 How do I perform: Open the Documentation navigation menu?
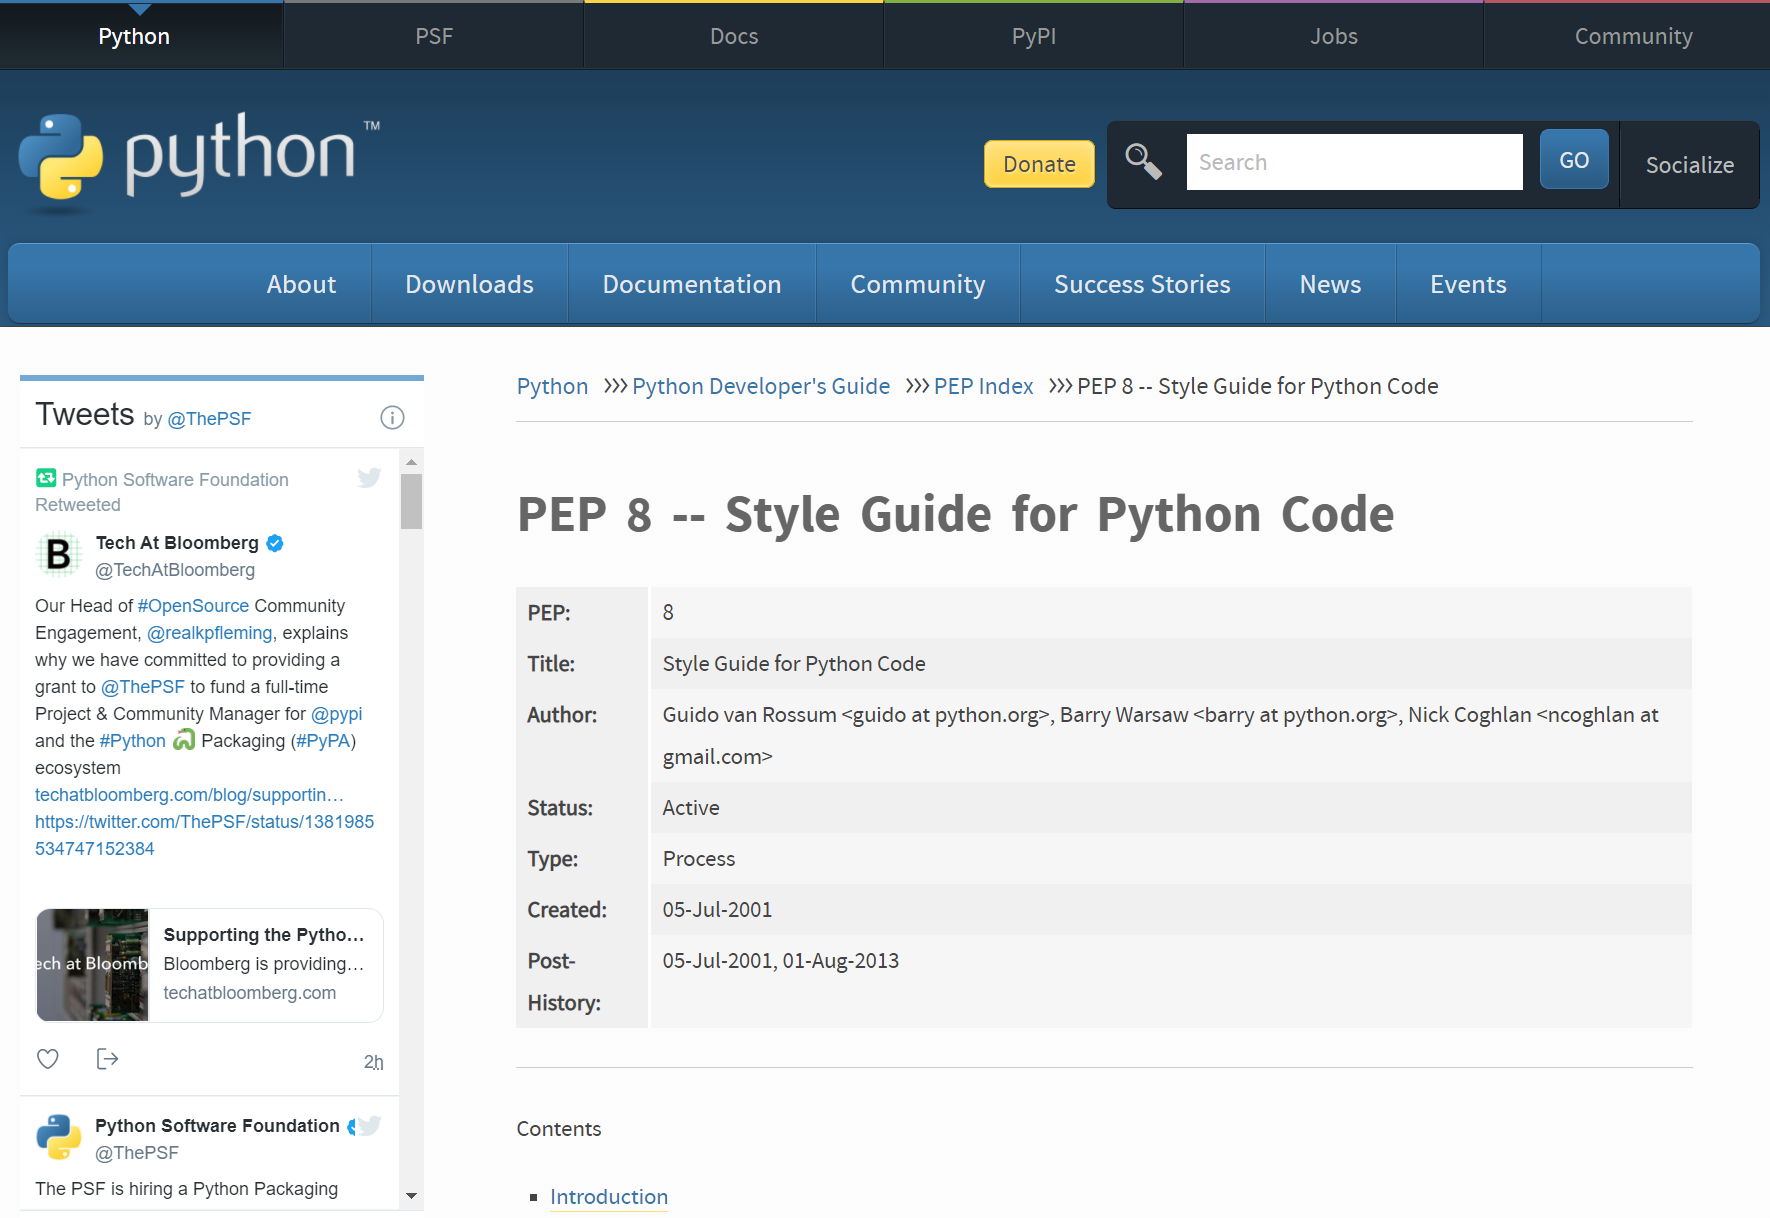coord(691,285)
